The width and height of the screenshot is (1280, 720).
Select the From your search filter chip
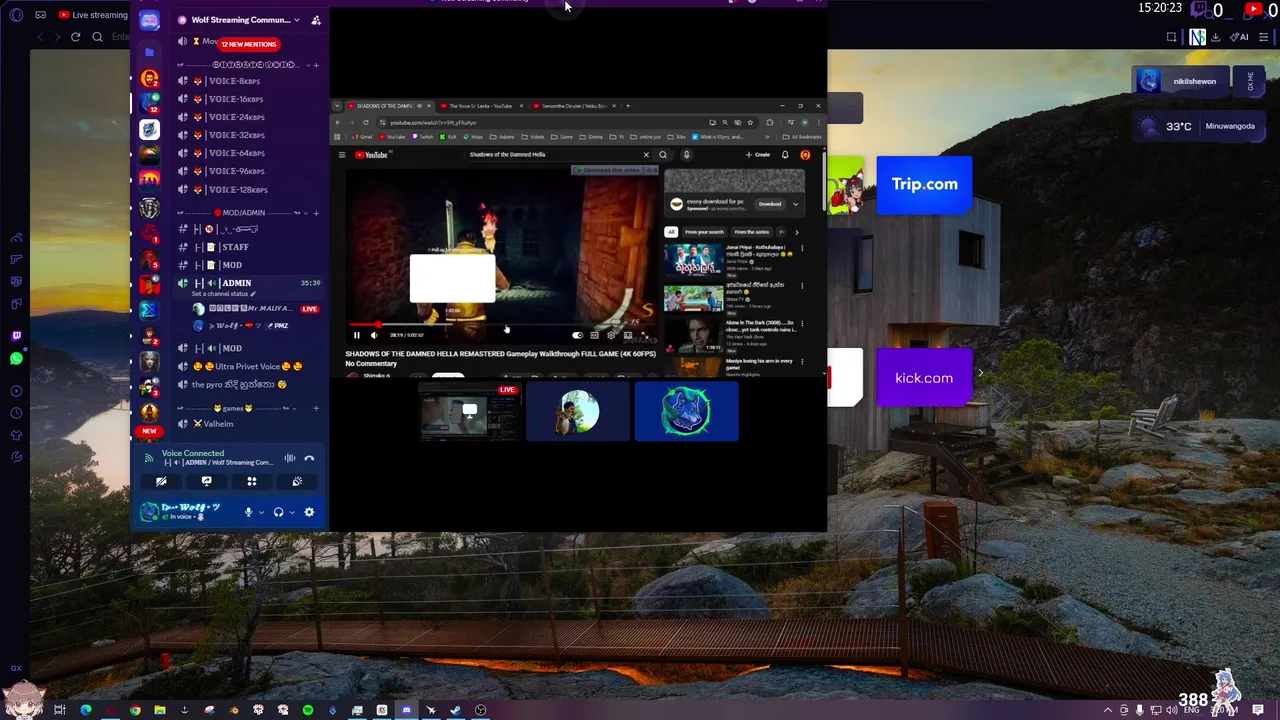pos(704,232)
